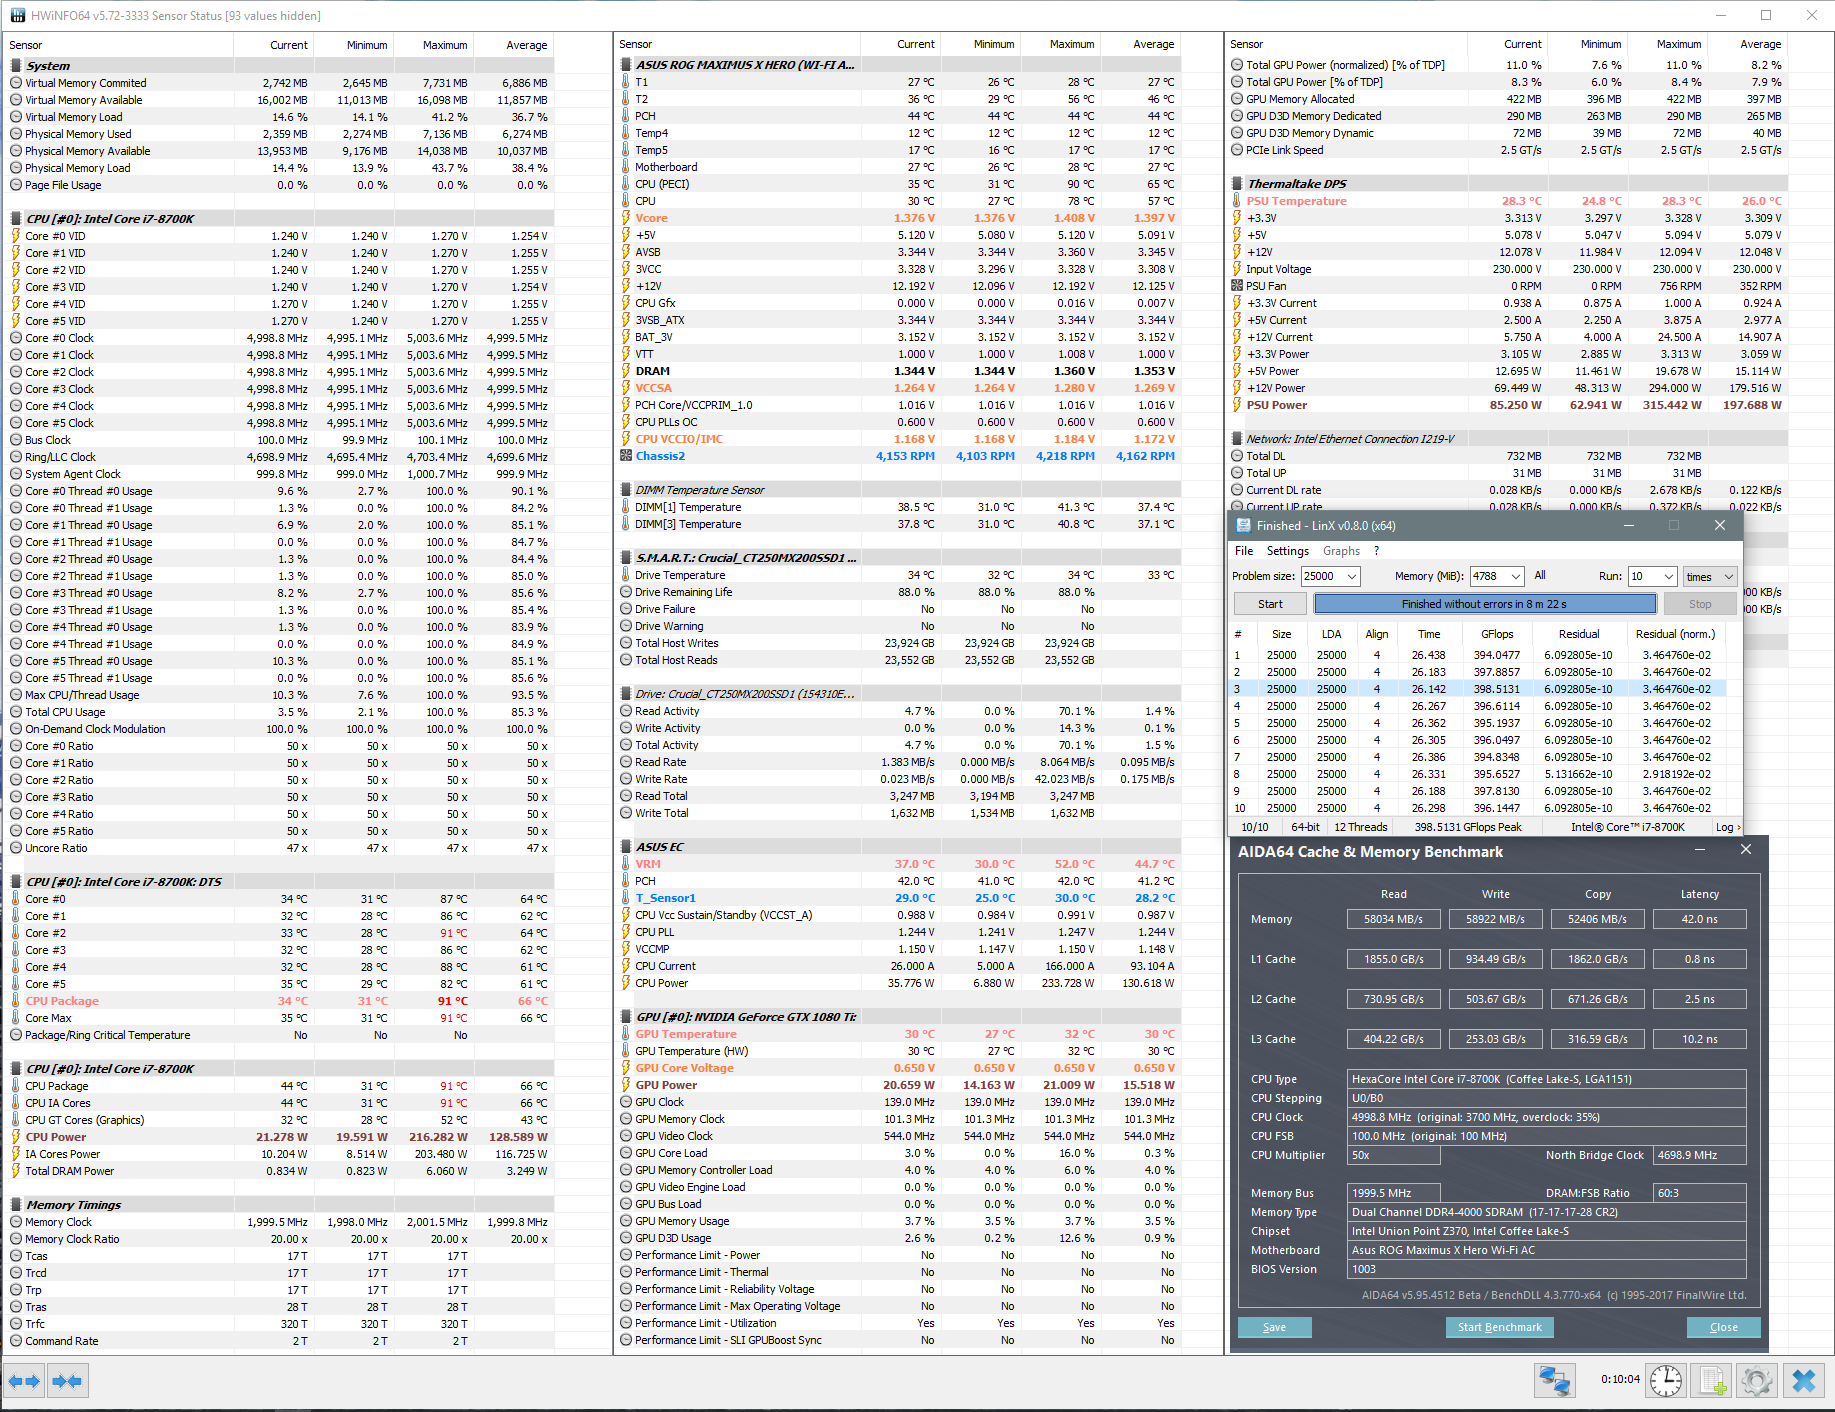Screen dimensions: 1835x1412
Task: Open the remote network monitors icon
Action: click(x=1554, y=1381)
